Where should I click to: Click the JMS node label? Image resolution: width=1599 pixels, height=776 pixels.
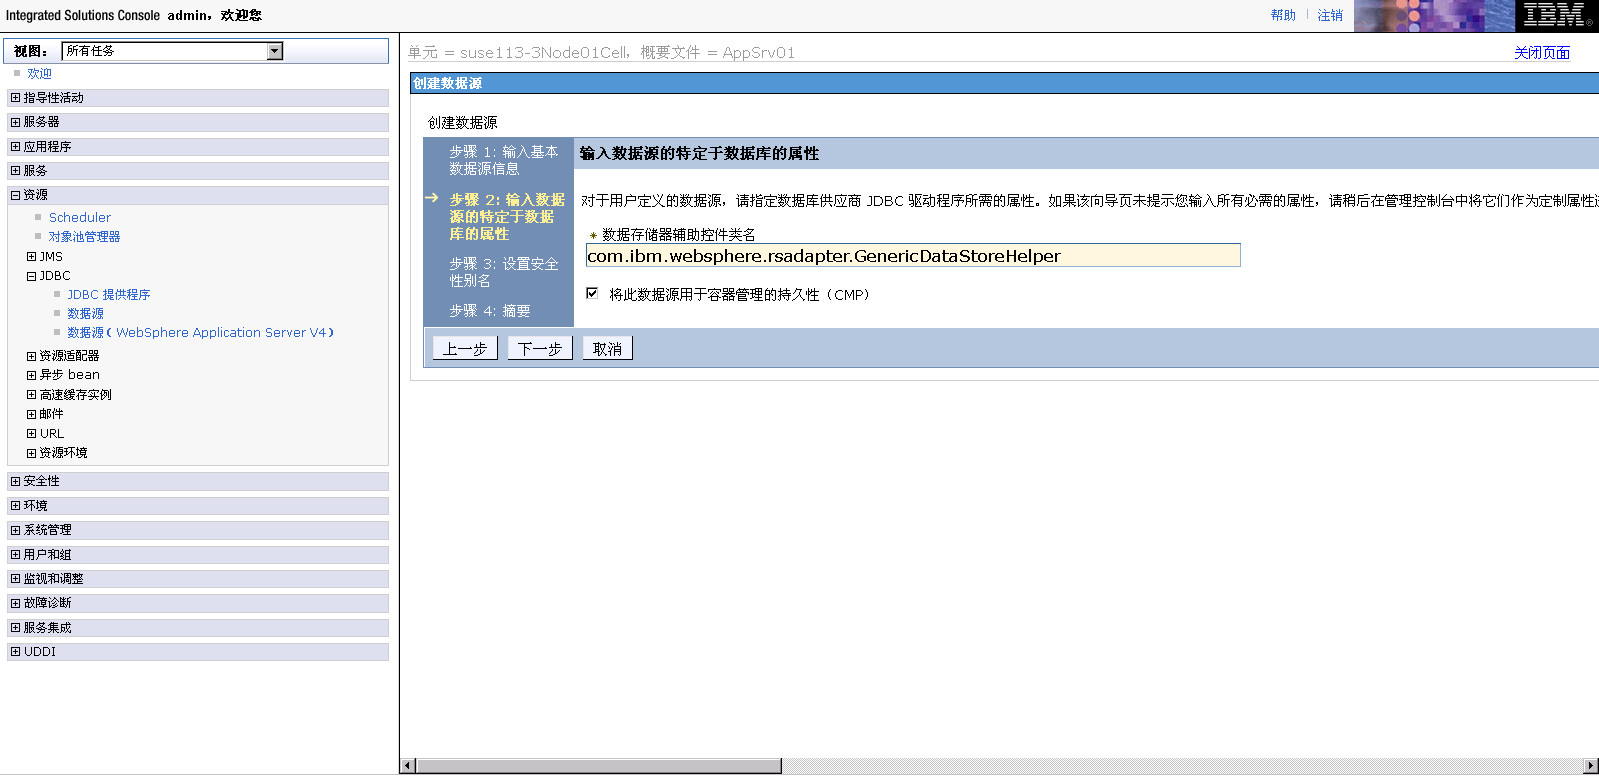click(x=51, y=257)
